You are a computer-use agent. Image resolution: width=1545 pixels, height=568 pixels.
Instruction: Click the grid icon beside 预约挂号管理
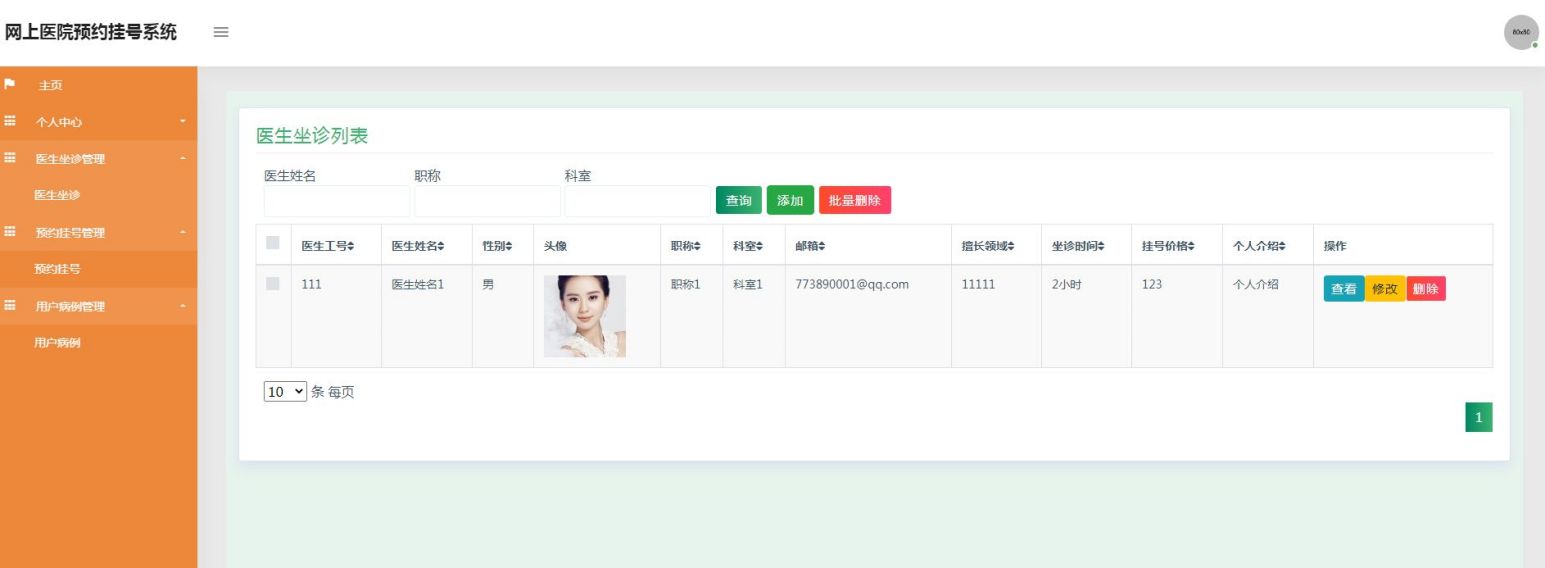coord(10,232)
